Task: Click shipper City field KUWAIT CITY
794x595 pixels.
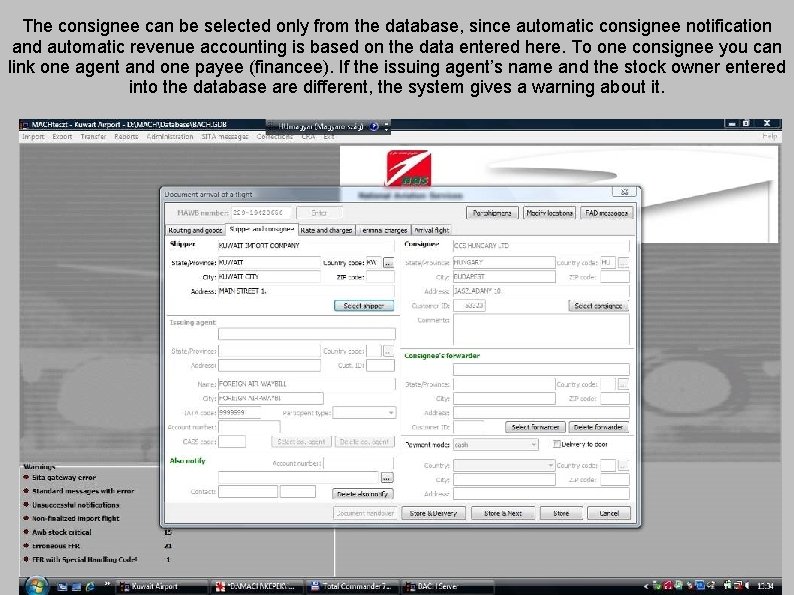Action: coord(269,277)
